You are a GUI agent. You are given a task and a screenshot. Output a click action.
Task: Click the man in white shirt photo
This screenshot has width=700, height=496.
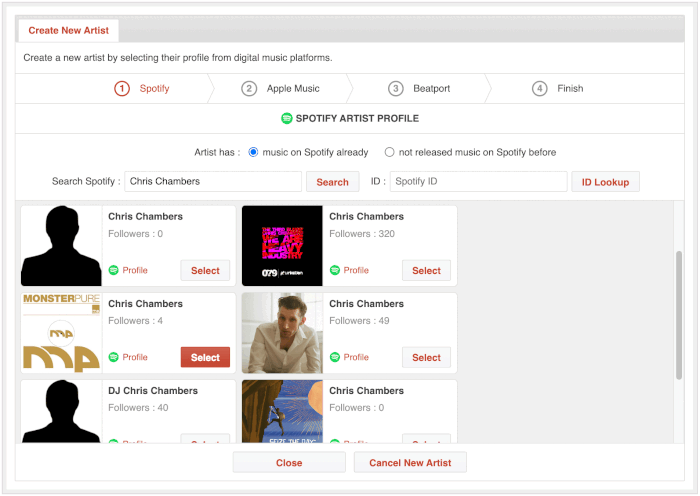point(282,333)
